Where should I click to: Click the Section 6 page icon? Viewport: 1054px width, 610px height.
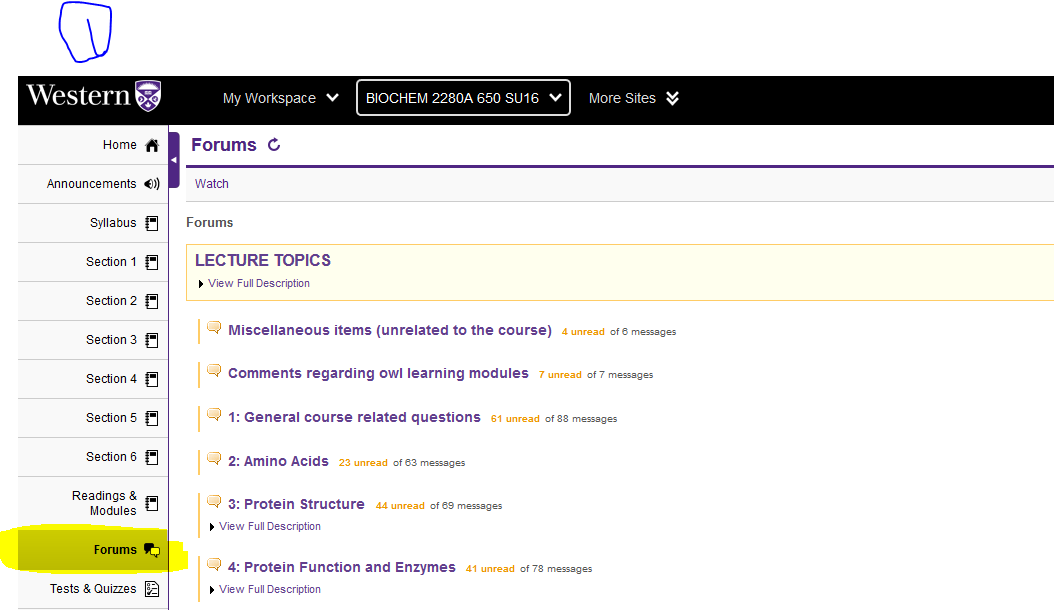pos(152,457)
